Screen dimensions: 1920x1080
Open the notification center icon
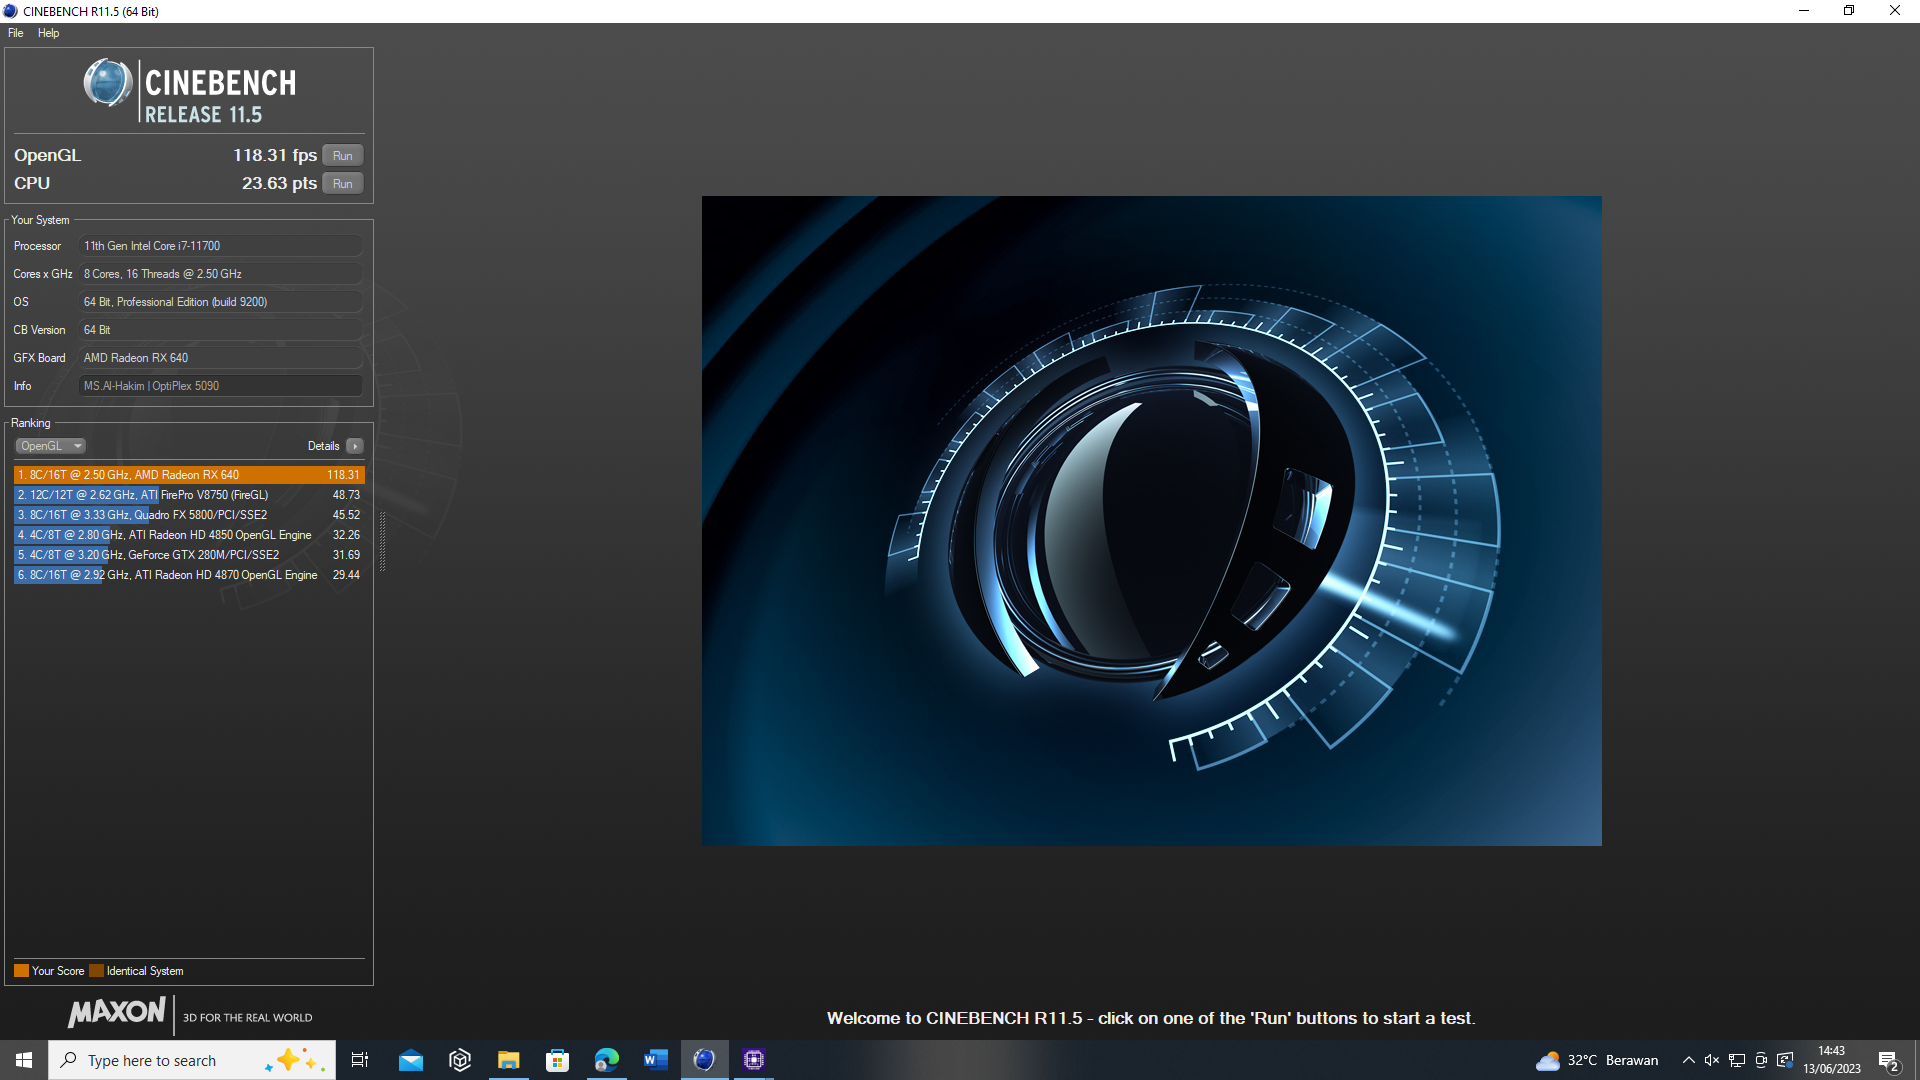tap(1888, 1060)
